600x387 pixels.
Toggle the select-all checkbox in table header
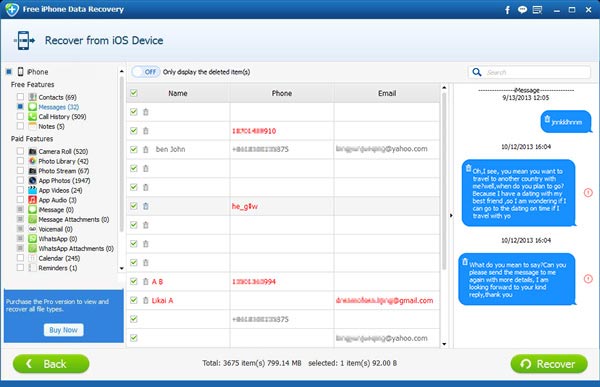[134, 93]
